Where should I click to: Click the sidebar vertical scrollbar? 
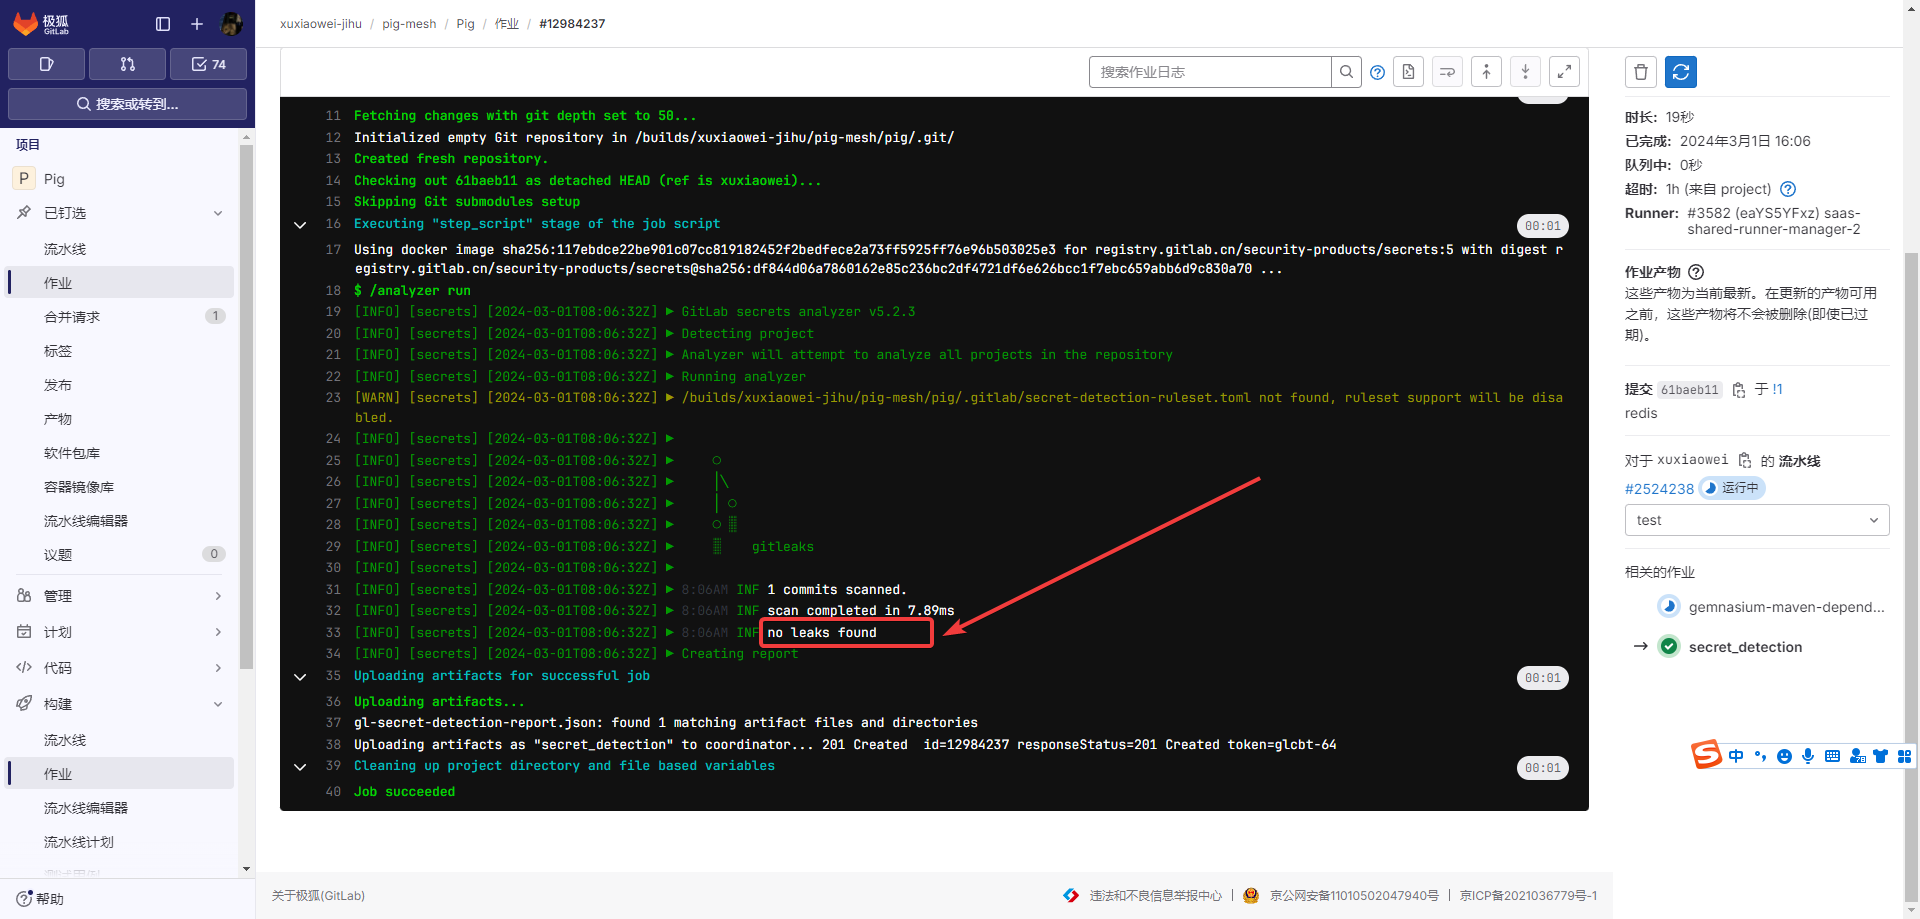[x=247, y=400]
